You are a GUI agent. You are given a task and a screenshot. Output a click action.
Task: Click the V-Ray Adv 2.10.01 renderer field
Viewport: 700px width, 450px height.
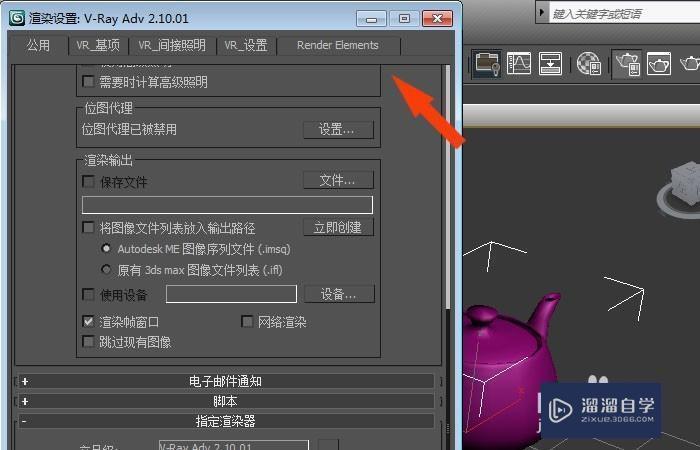click(234, 445)
